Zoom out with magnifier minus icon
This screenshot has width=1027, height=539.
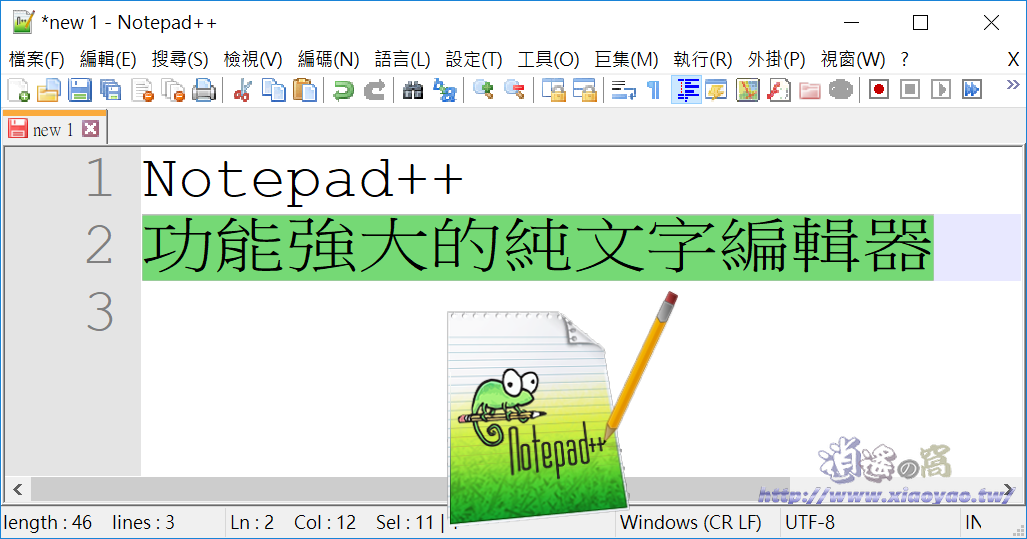click(514, 90)
